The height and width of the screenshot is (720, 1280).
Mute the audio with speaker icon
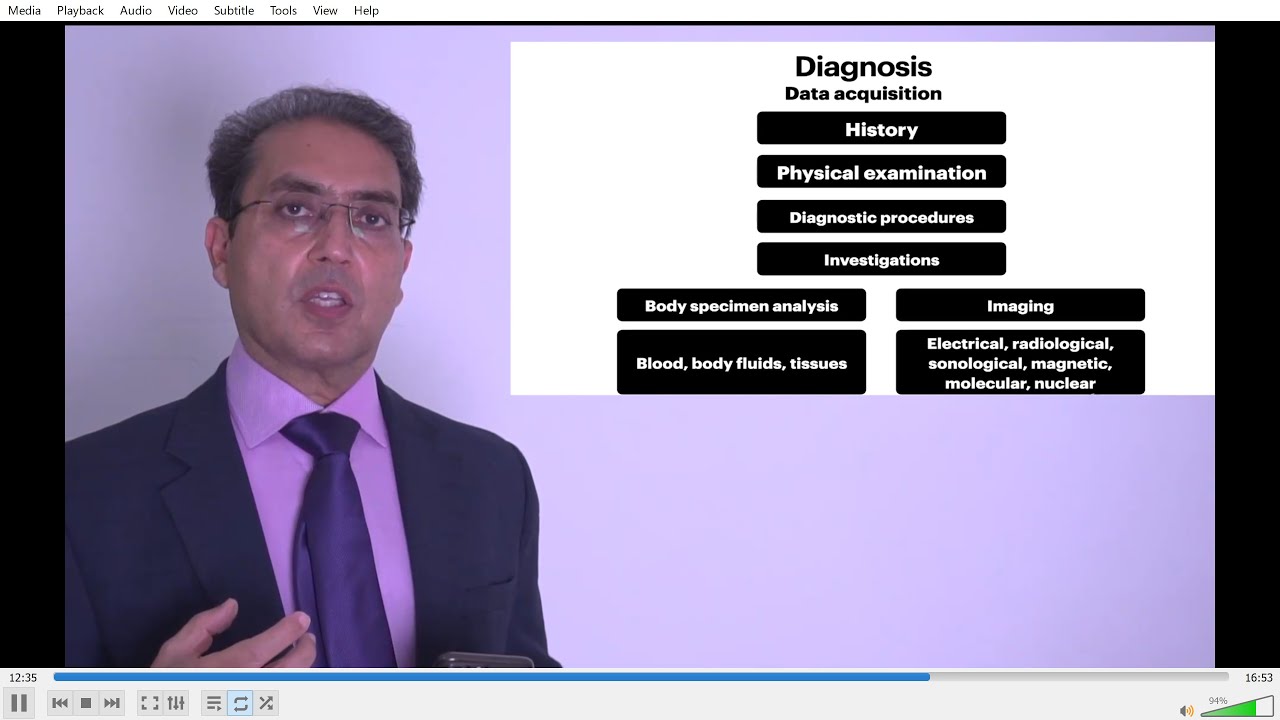click(1187, 710)
